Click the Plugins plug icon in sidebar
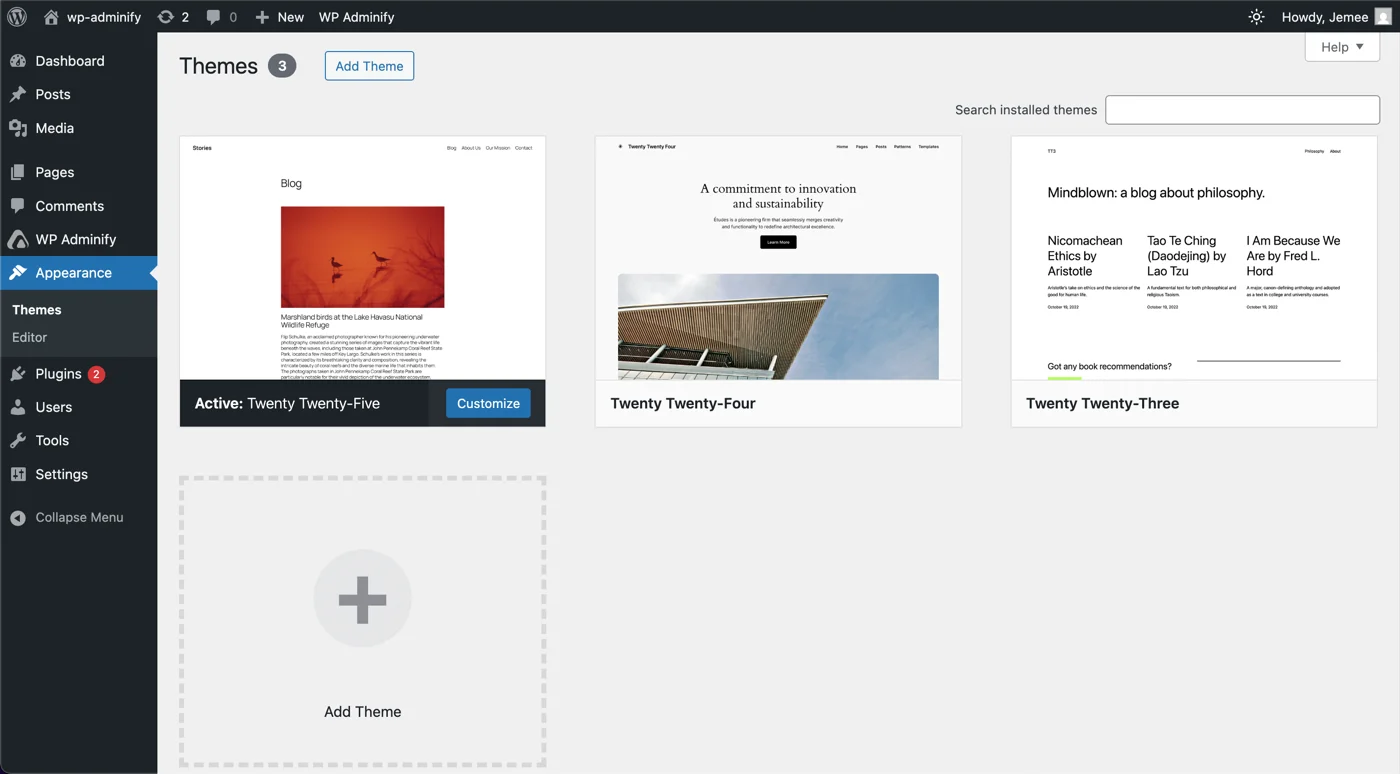This screenshot has height=774, width=1400. coord(18,374)
